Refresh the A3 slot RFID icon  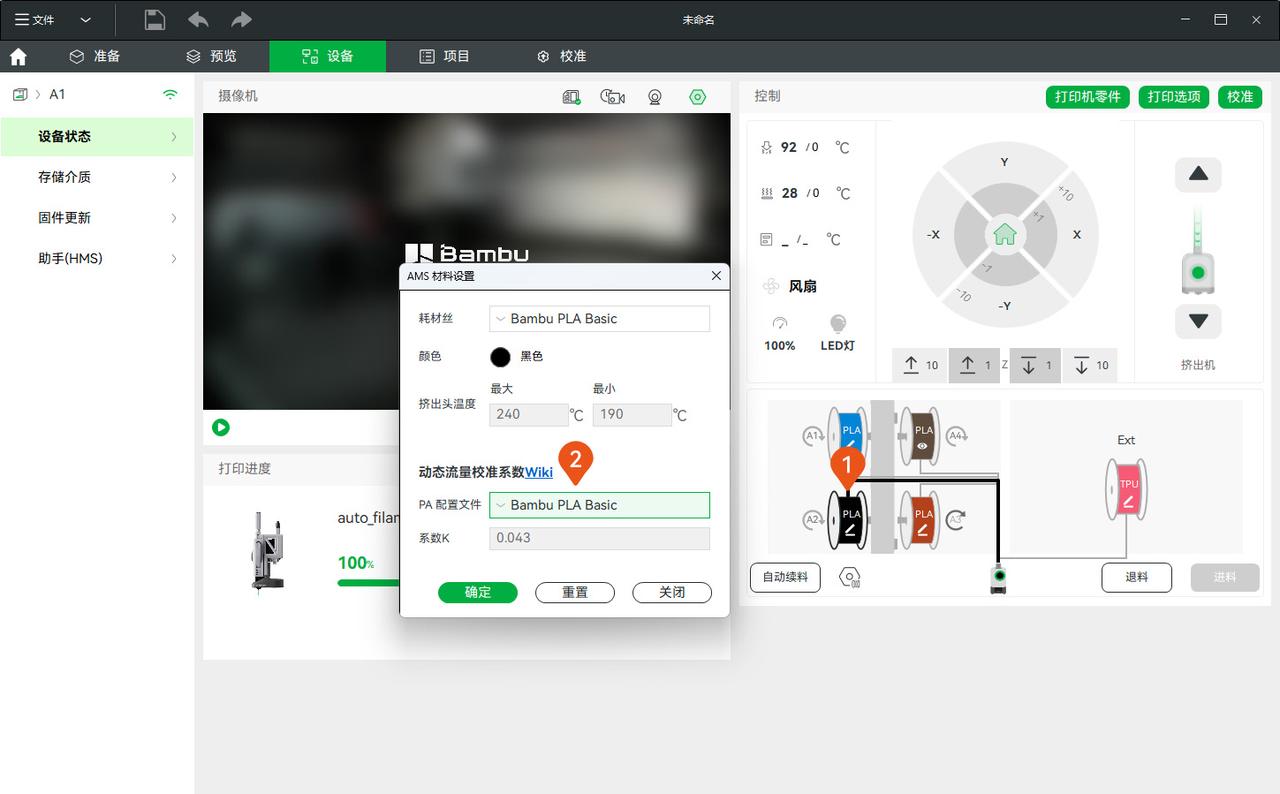click(956, 519)
